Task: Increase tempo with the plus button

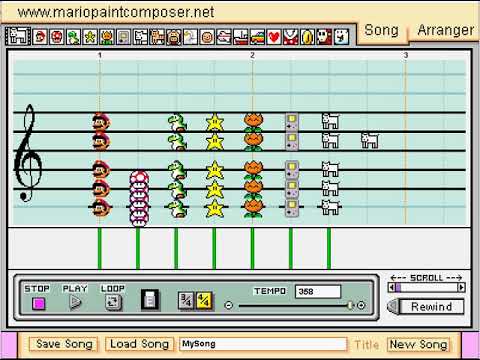Action: (361, 305)
